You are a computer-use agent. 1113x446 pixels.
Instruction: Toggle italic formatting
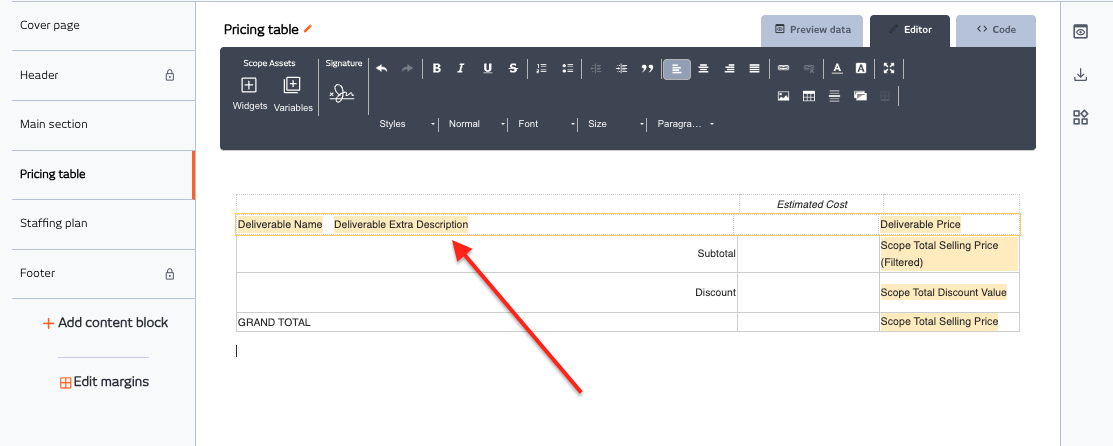(x=461, y=68)
